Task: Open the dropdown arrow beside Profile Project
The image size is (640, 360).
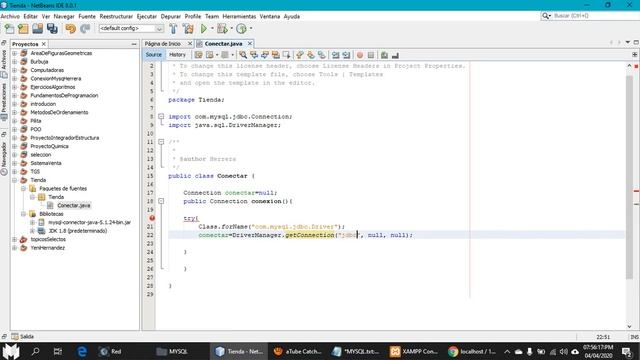Action: click(251, 29)
